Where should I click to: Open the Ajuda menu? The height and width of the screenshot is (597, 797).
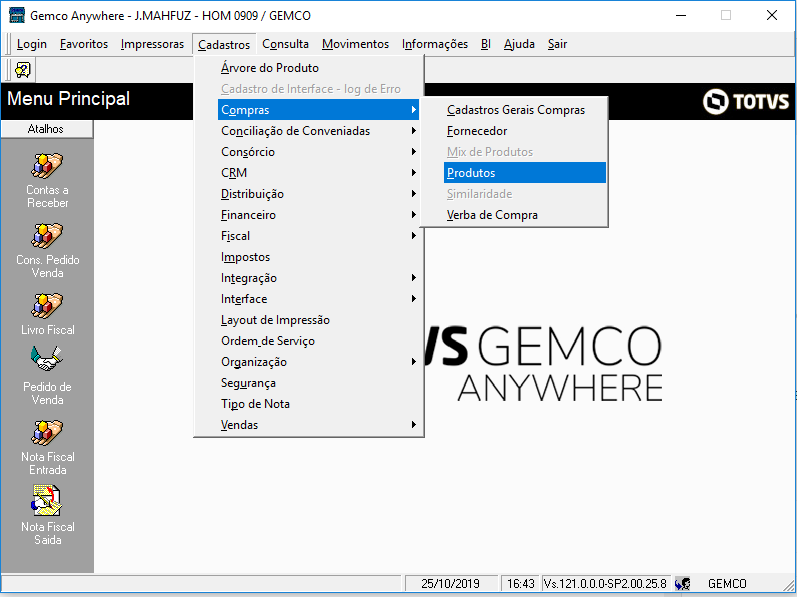pos(519,44)
